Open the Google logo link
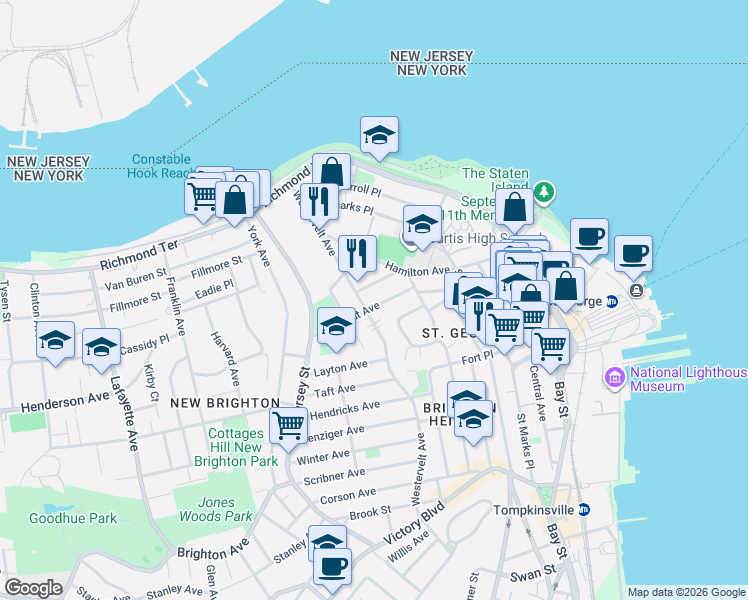 [x=33, y=588]
